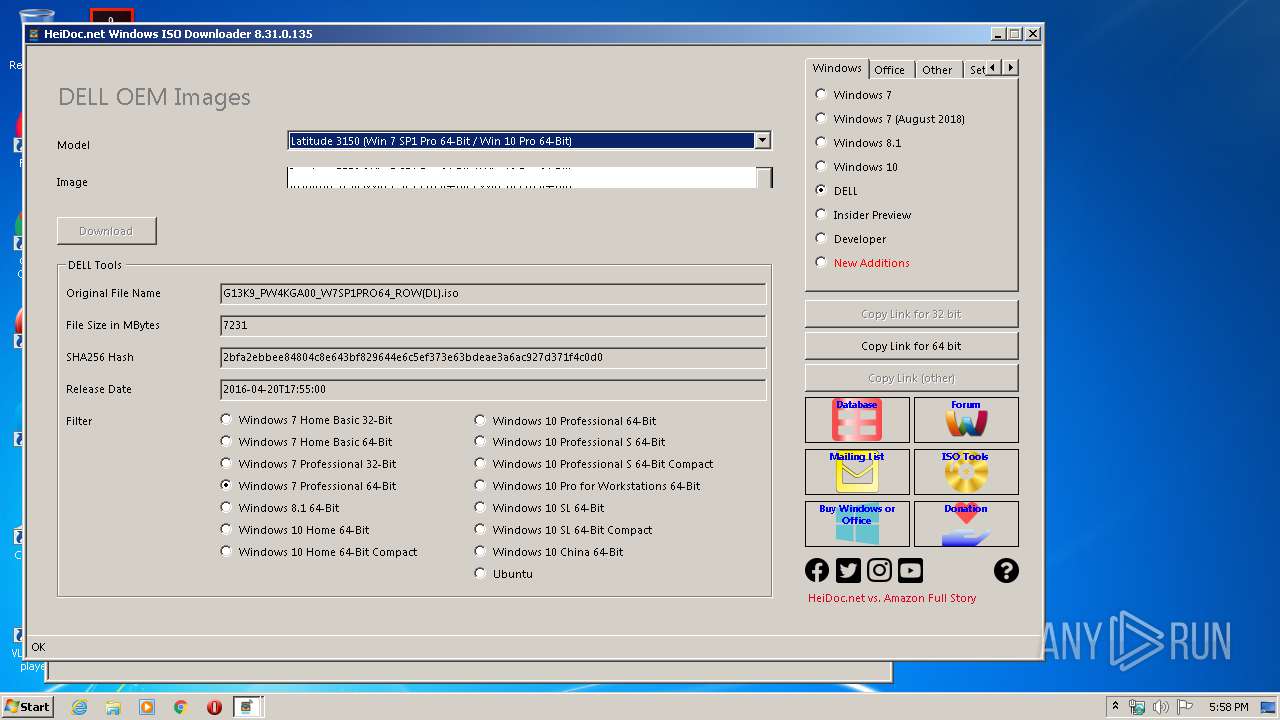Click the Original File Name field
The image size is (1280, 720).
click(493, 293)
